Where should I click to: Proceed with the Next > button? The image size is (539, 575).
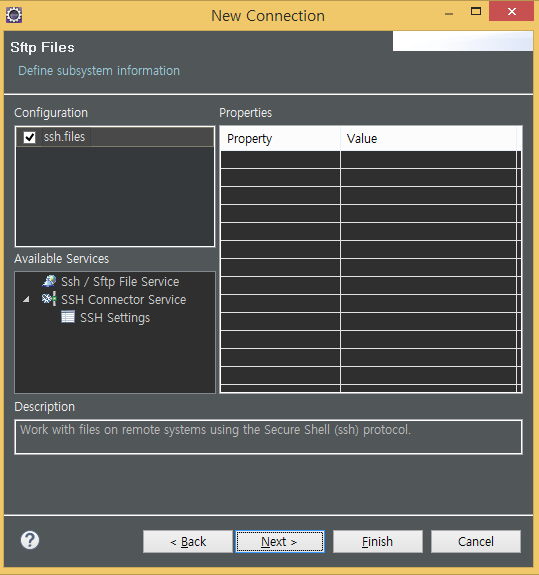coord(280,541)
